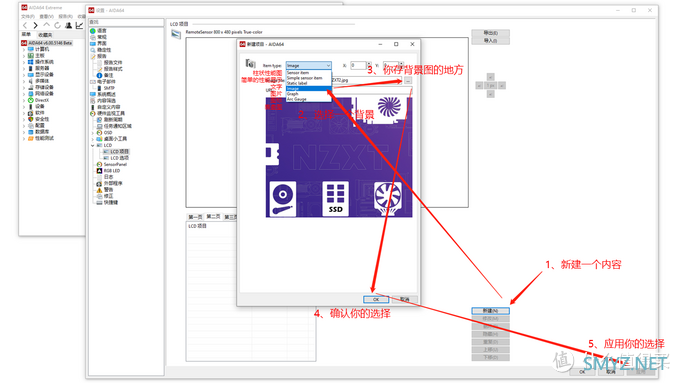Collapse the LCD tree node
The image size is (680, 383).
92,145
